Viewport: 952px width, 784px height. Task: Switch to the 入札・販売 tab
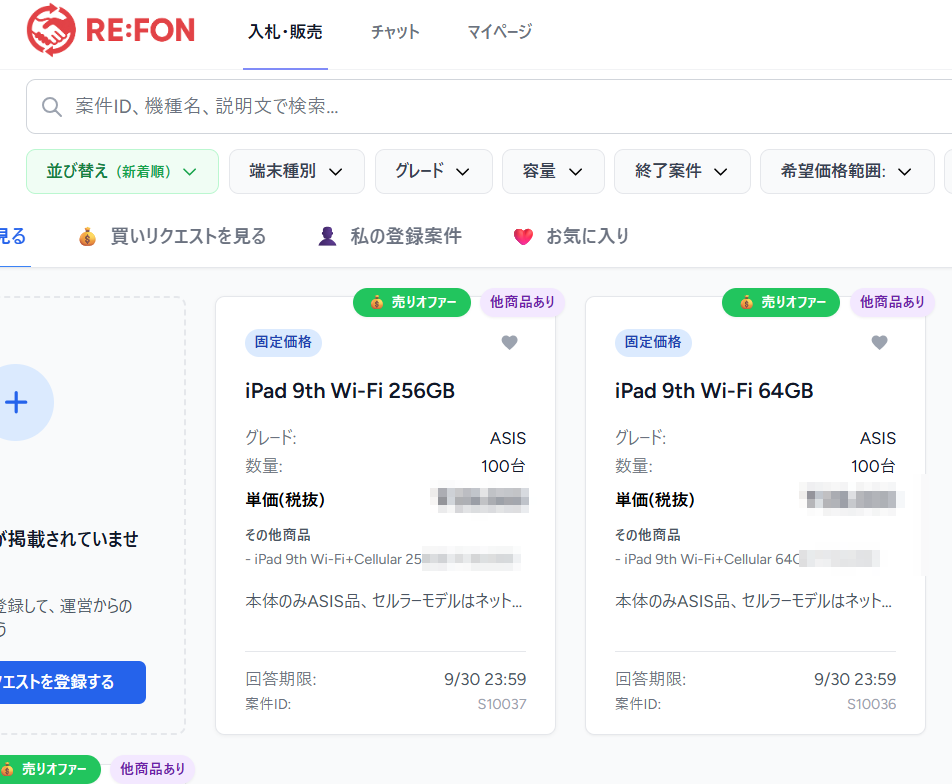pos(285,32)
